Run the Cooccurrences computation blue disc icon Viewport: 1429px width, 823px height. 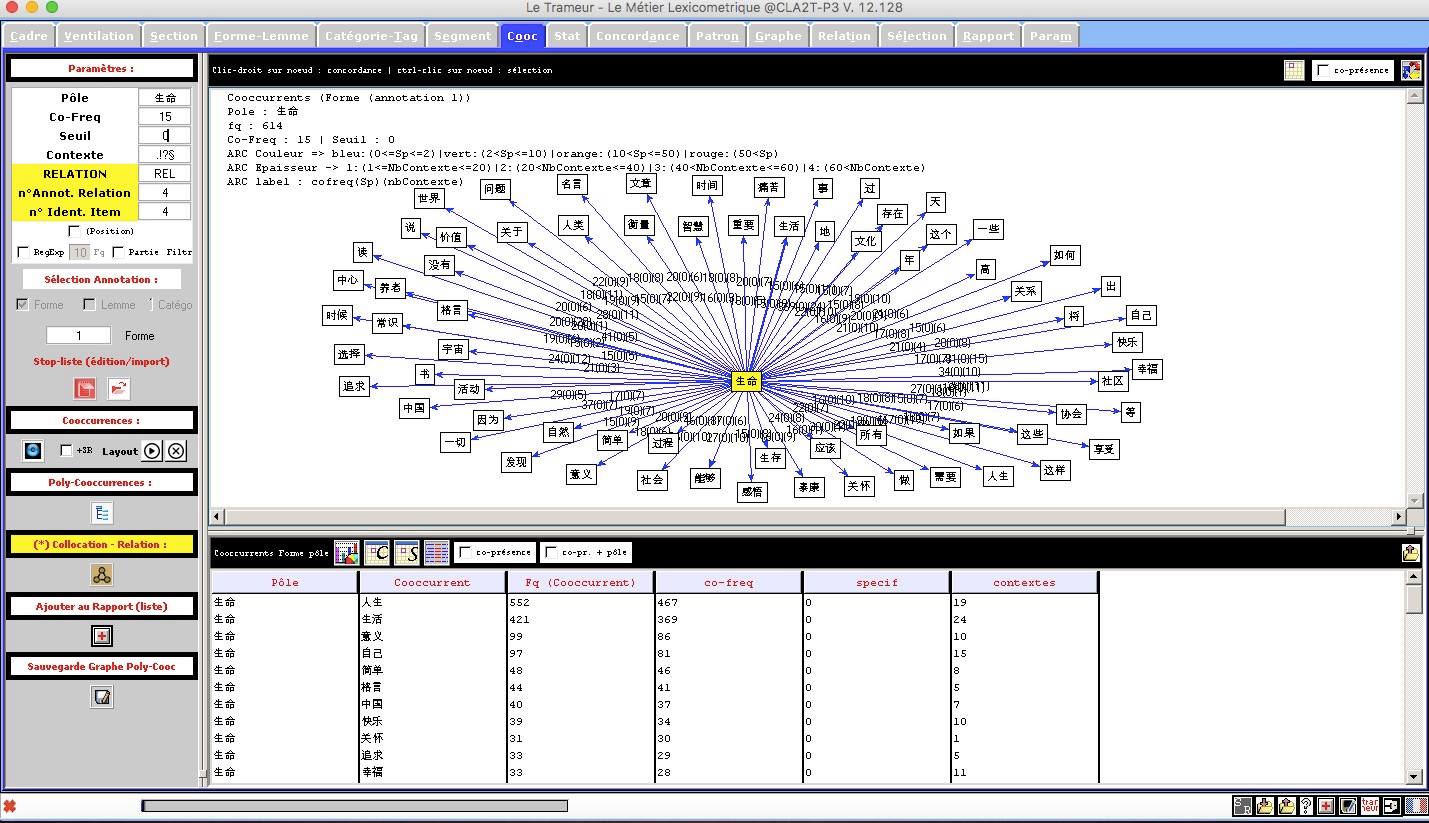coord(33,451)
